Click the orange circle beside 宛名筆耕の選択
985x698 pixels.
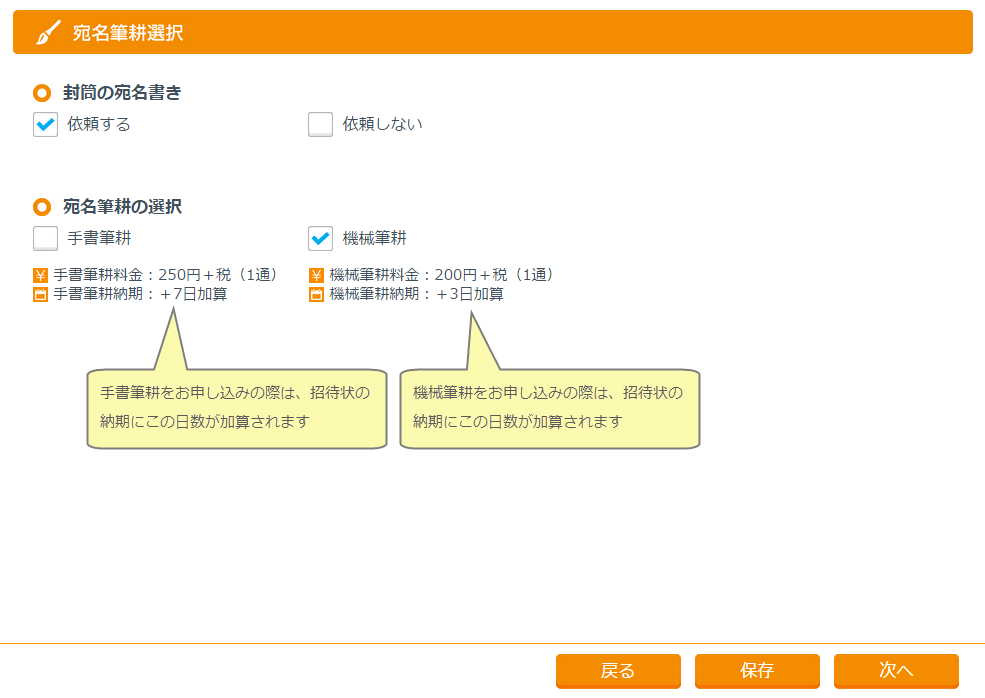(x=42, y=207)
